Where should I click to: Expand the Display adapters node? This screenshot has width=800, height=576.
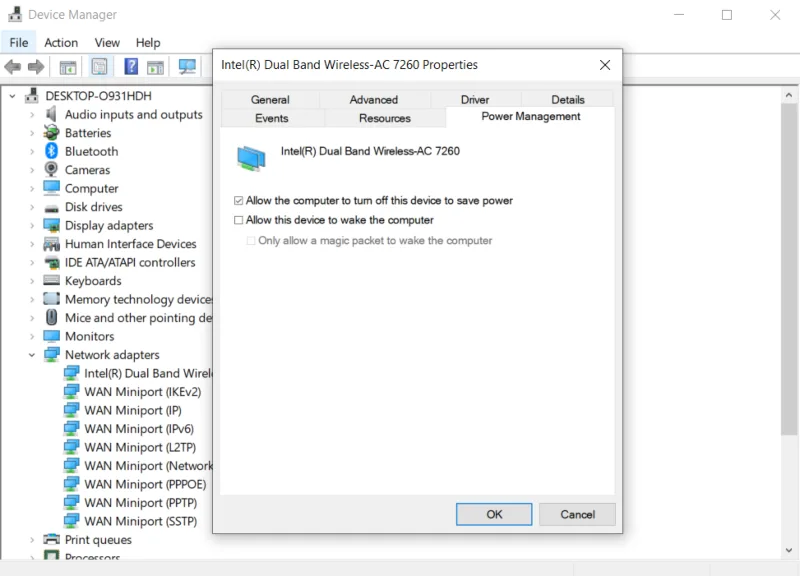[32, 226]
